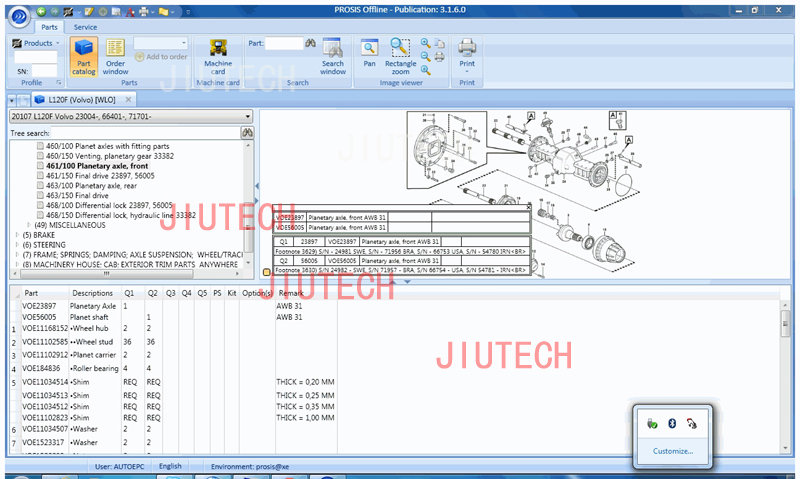The width and height of the screenshot is (800, 479).
Task: Expand the (5) BRAKE tree node
Action: 17,235
